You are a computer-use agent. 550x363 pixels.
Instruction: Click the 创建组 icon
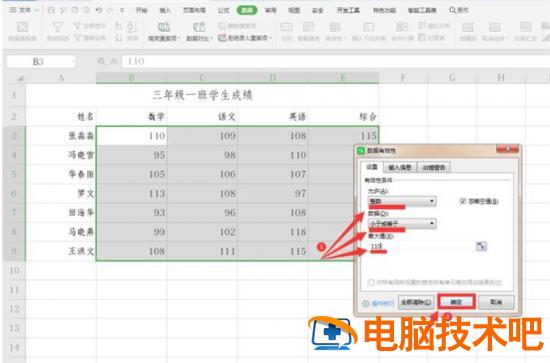pos(467,27)
